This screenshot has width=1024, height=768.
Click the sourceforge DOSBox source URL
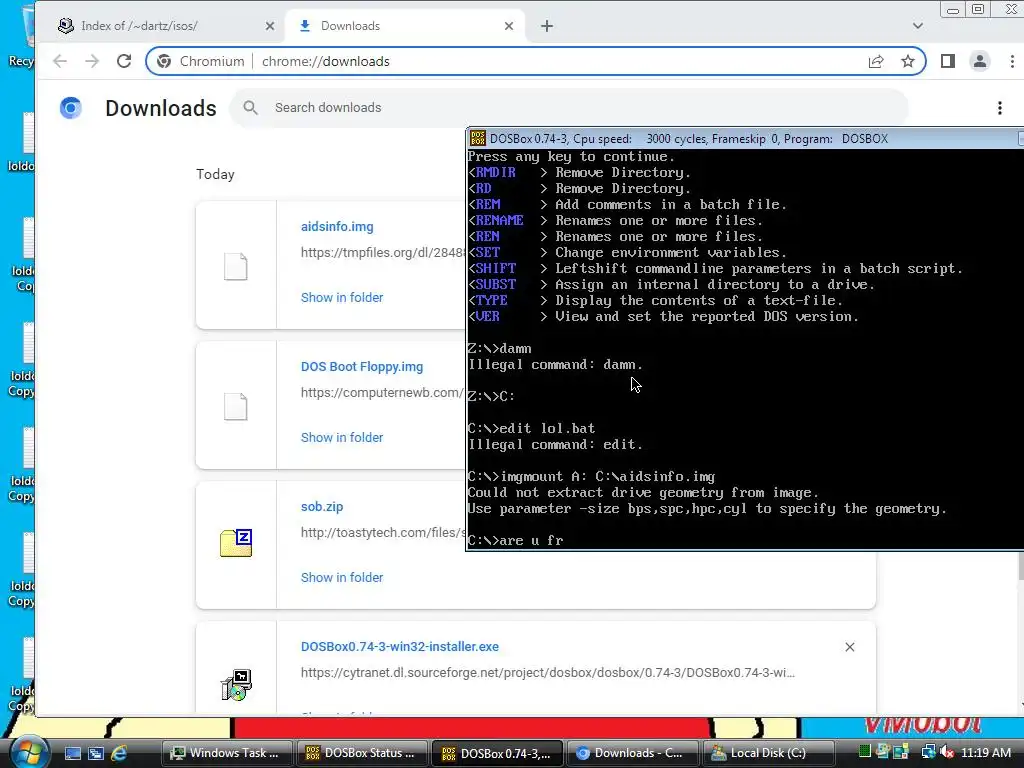[x=547, y=673]
